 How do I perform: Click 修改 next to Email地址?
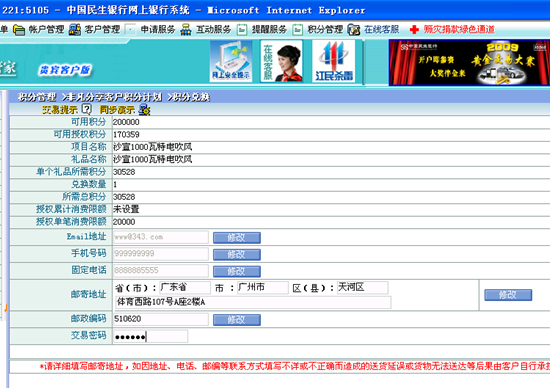pyautogui.click(x=237, y=238)
